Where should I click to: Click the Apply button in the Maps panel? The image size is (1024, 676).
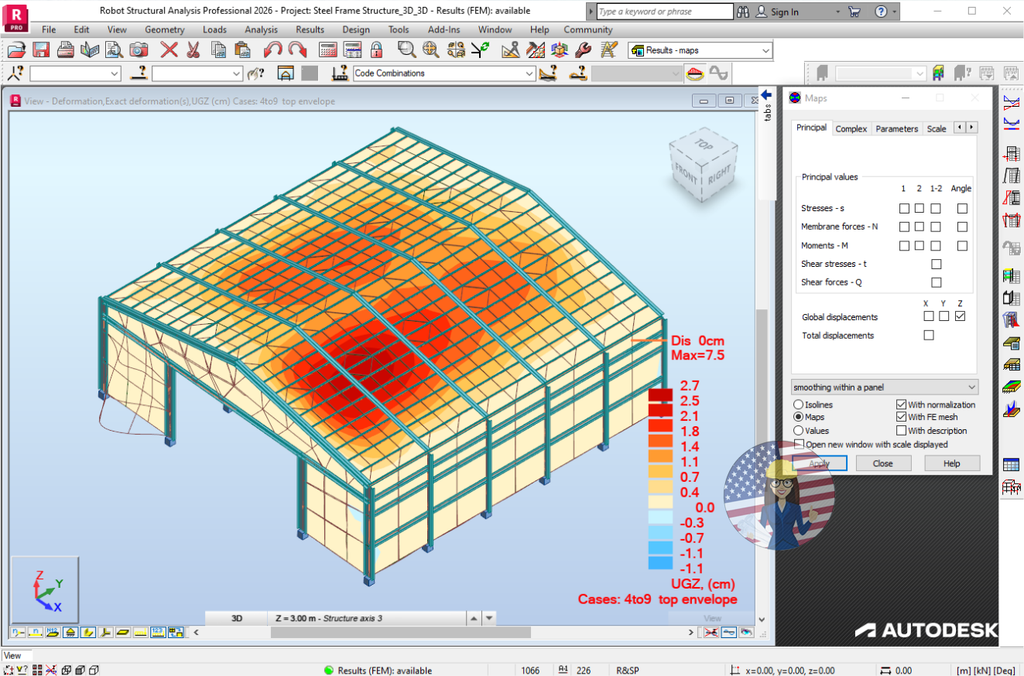(x=820, y=462)
